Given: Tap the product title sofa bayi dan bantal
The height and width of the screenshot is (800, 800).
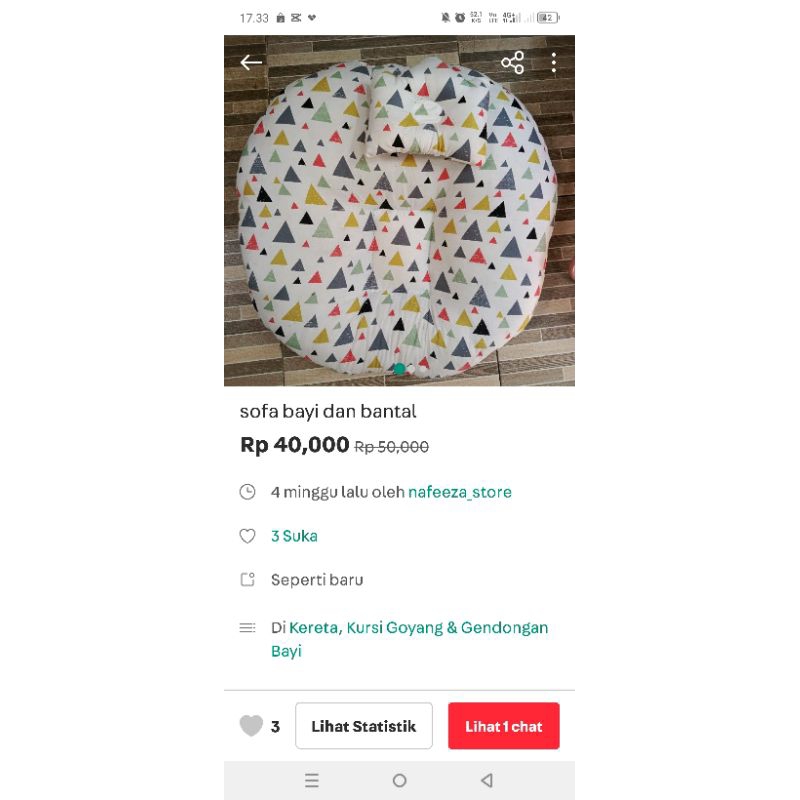Looking at the screenshot, I should 328,411.
